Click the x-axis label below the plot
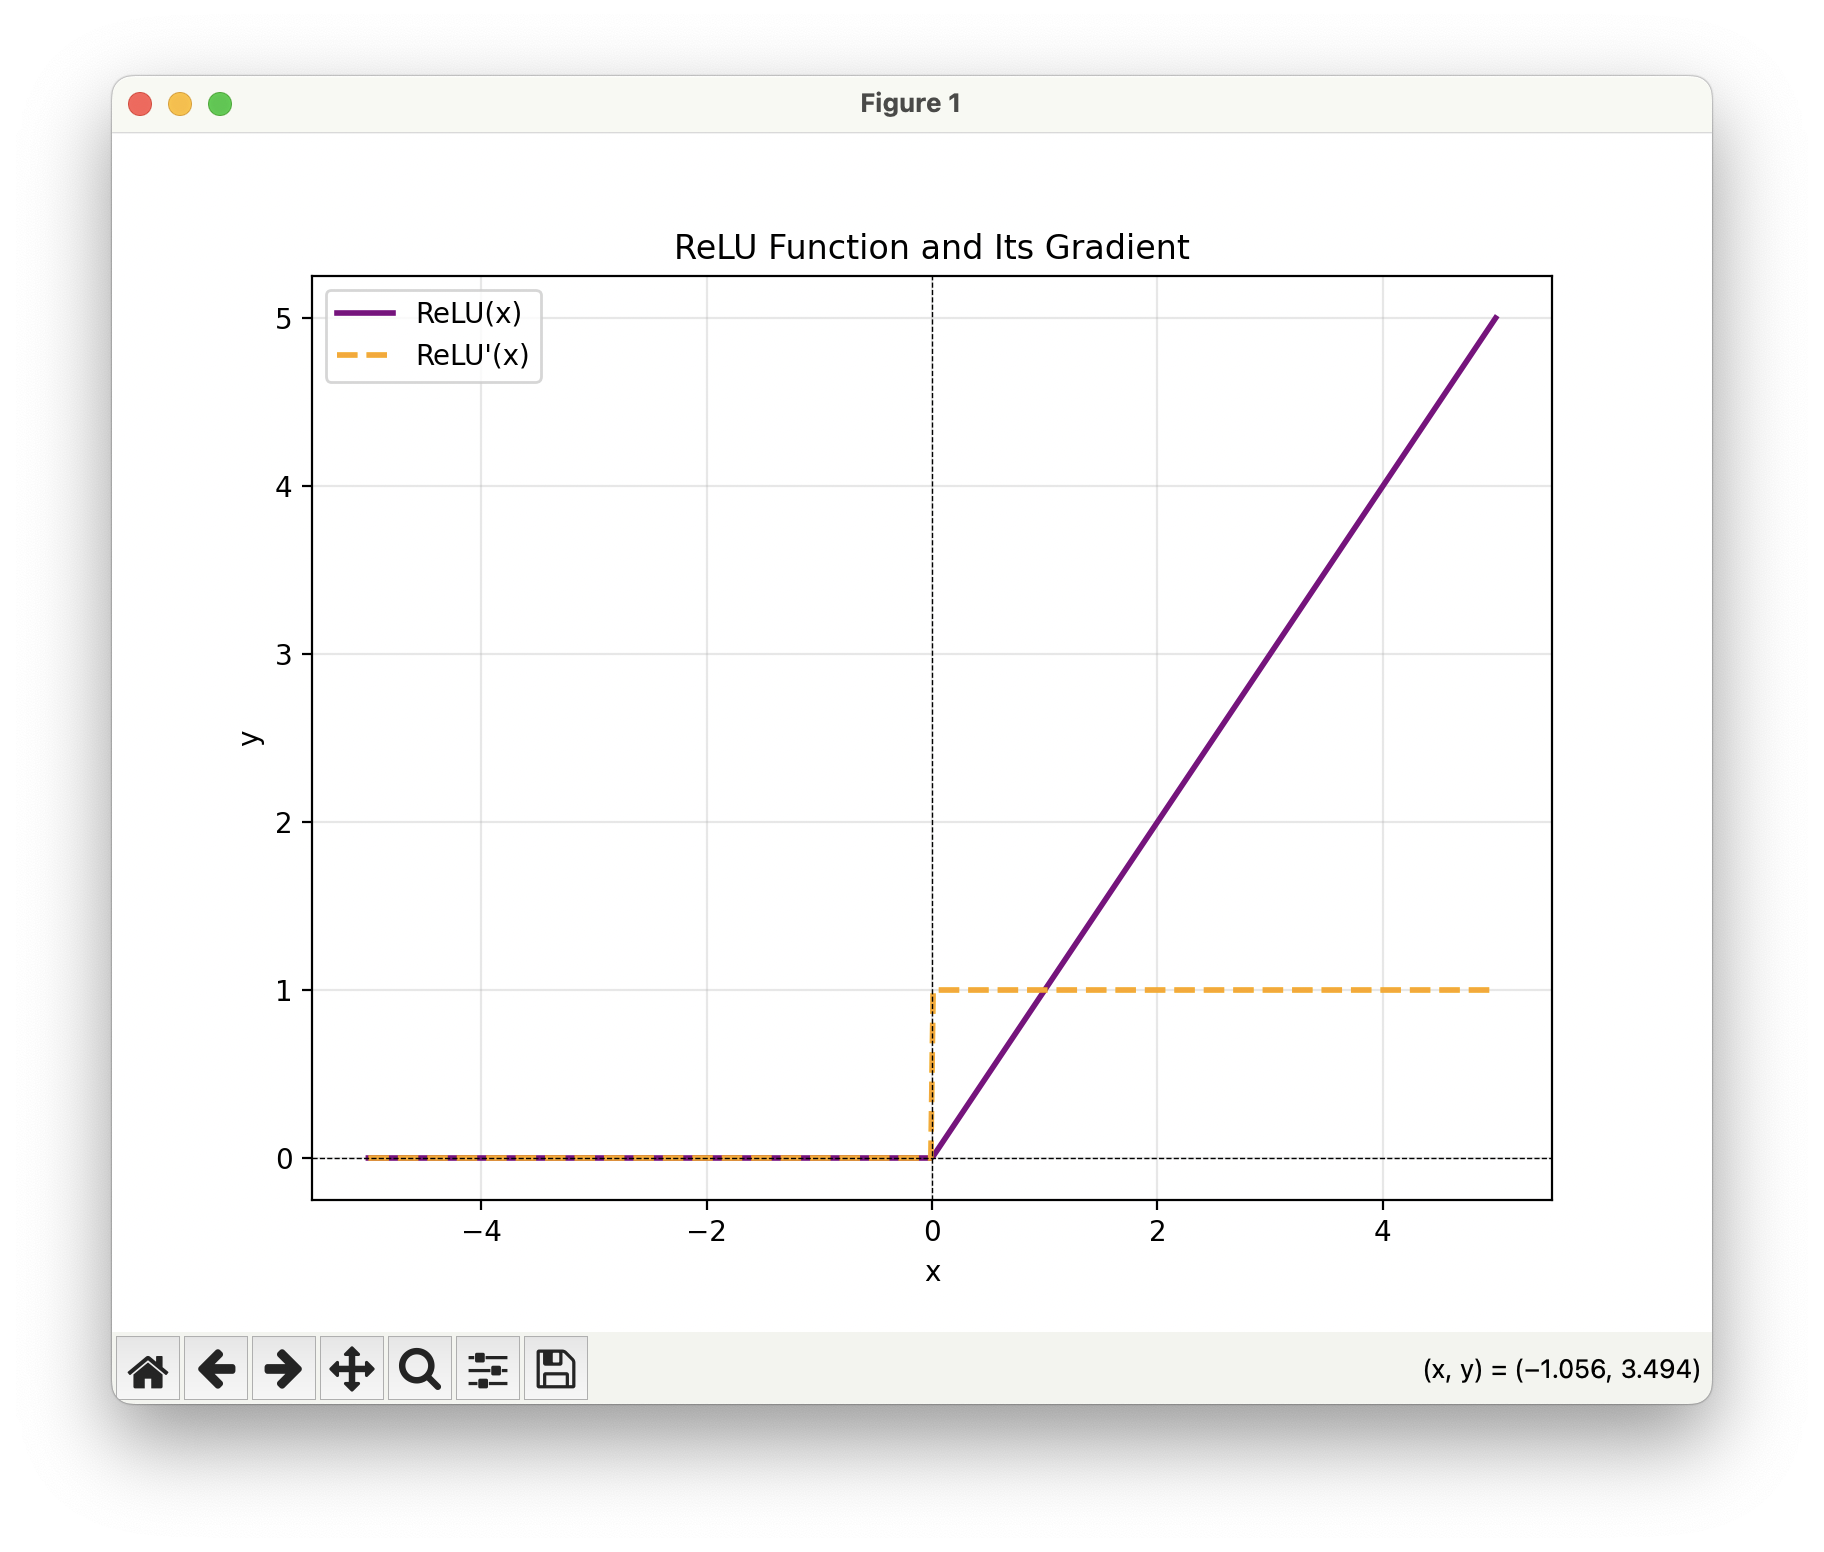This screenshot has width=1824, height=1552. (932, 1272)
